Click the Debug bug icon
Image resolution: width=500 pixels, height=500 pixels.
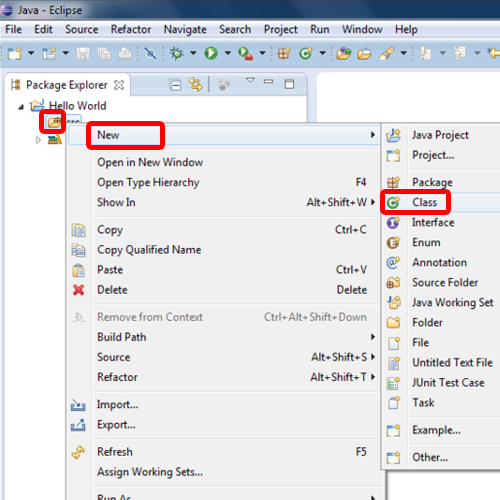click(176, 53)
